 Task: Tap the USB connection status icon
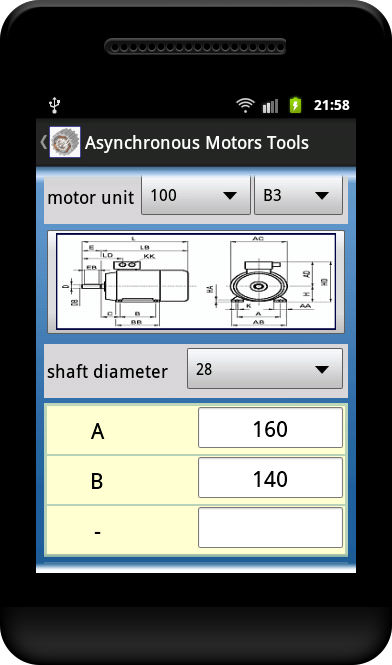pyautogui.click(x=55, y=105)
